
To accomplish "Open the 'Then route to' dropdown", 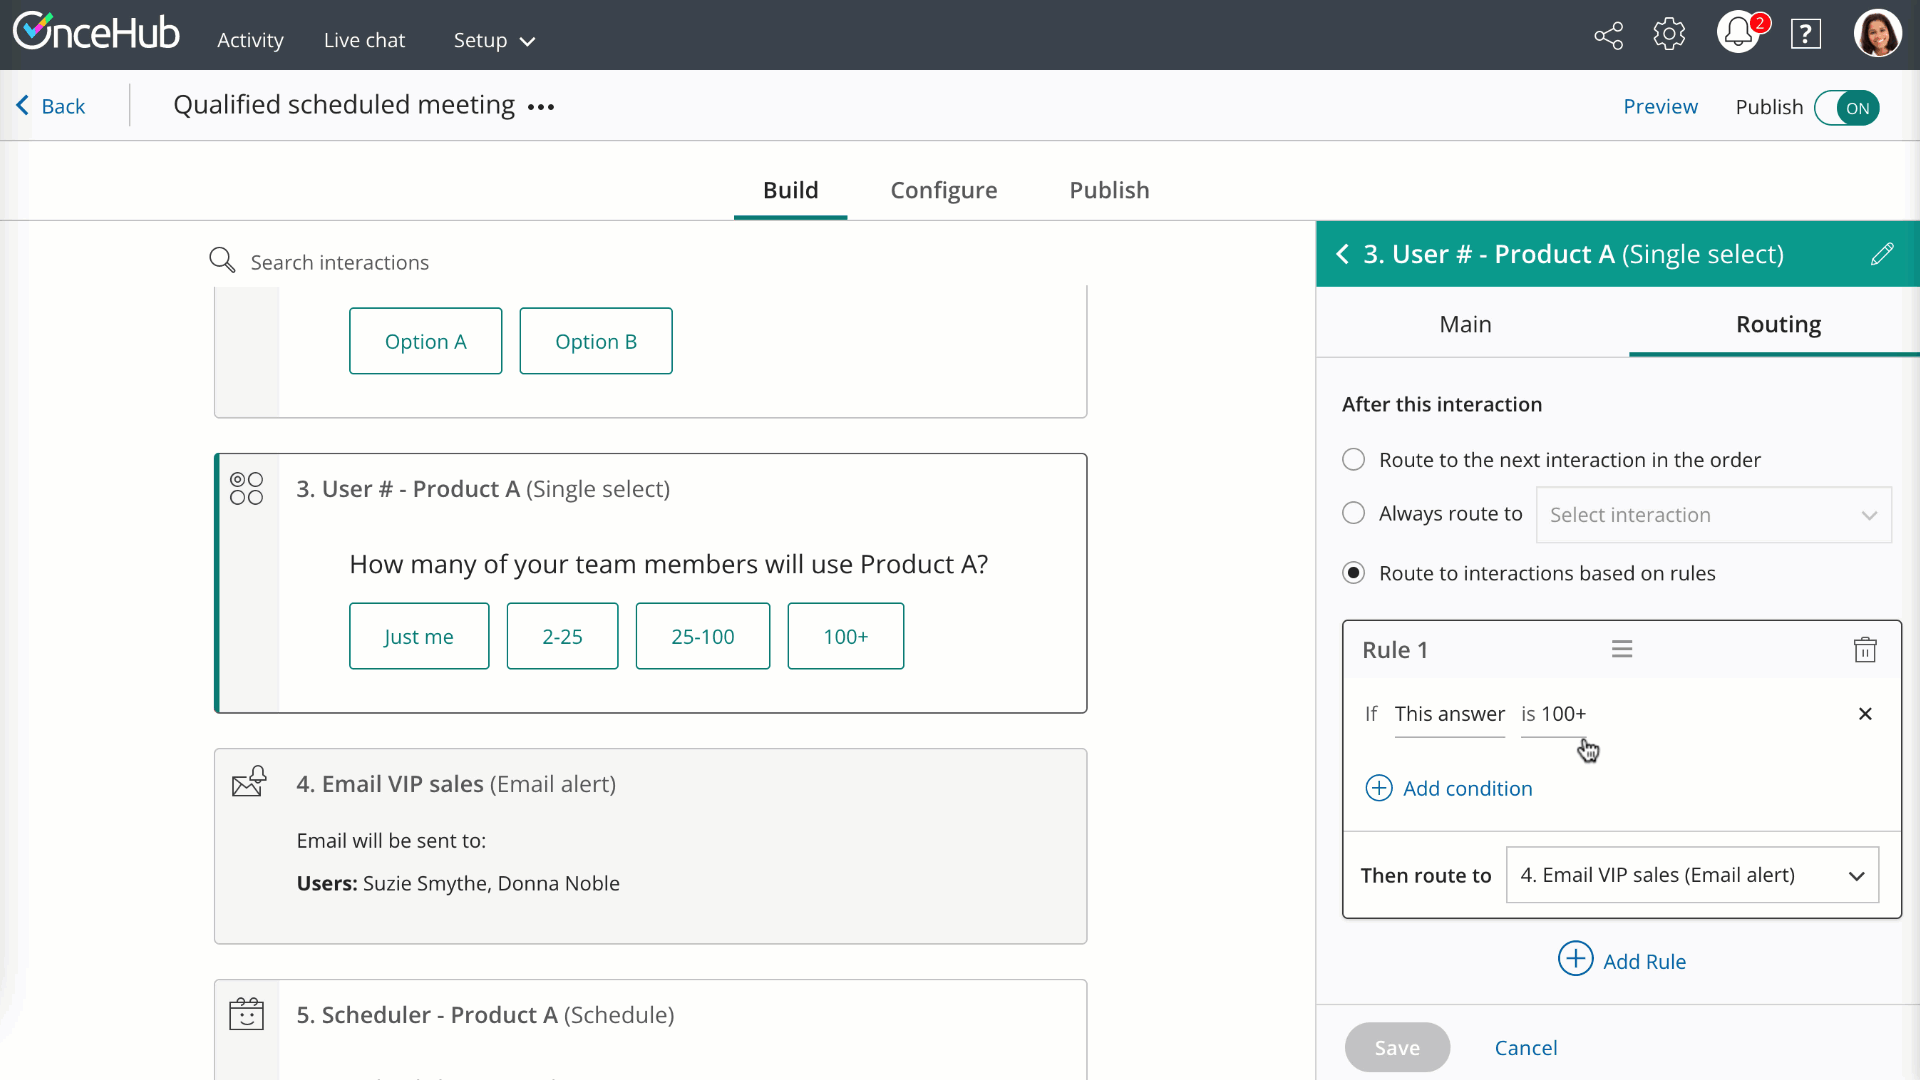I will pos(1691,875).
